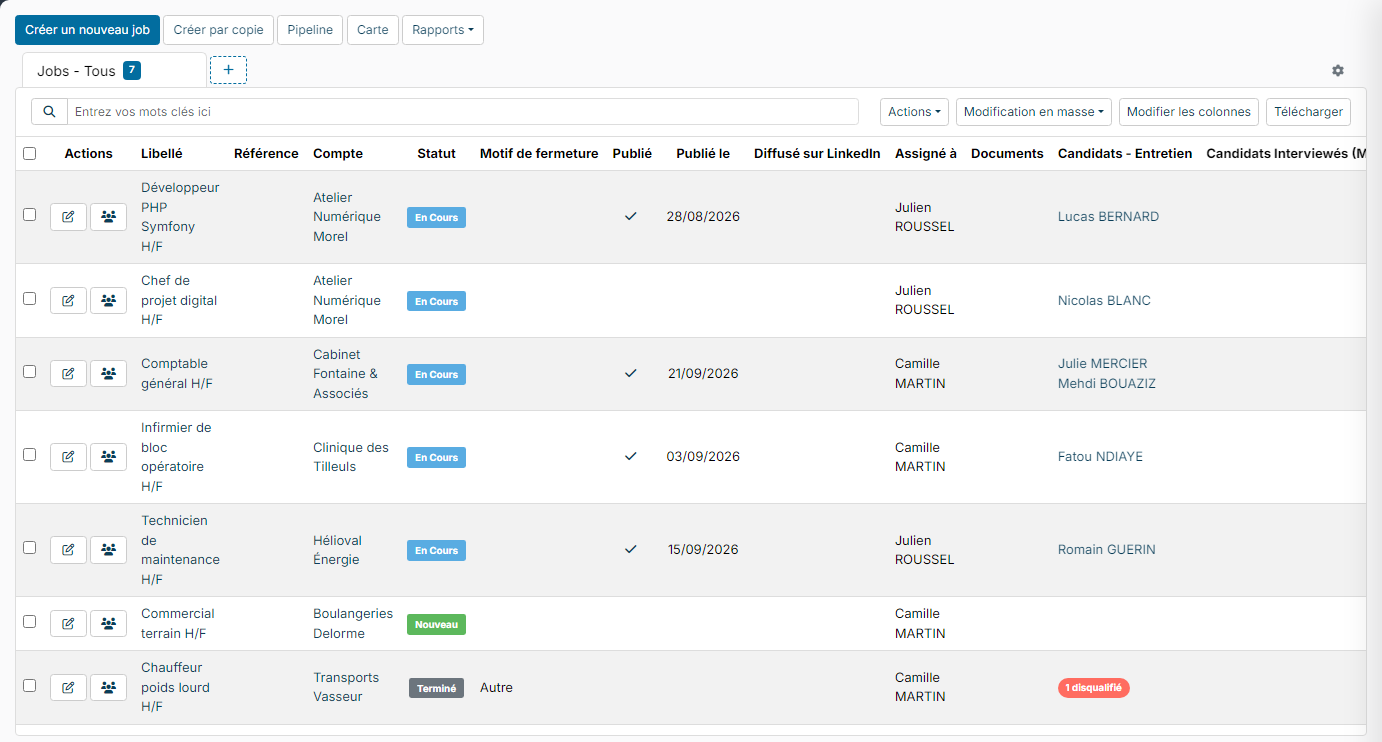Tick the Technicien de maintenance row checkbox
This screenshot has width=1382, height=742.
(29, 547)
